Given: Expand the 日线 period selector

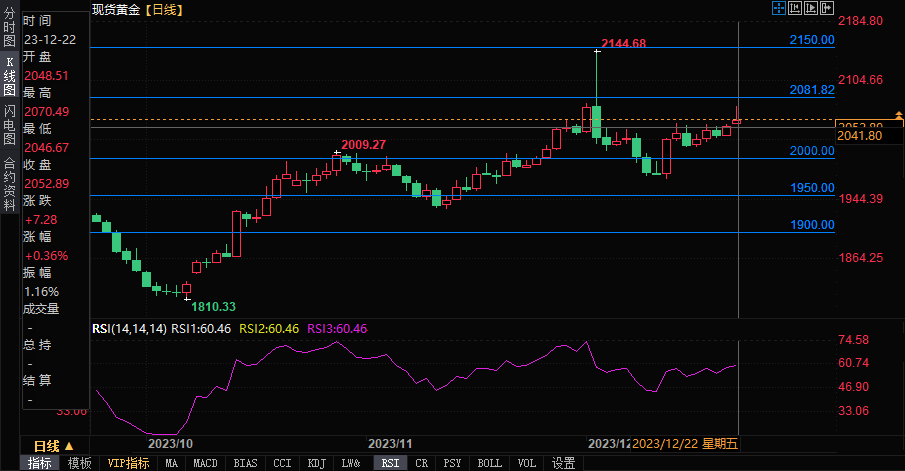Looking at the screenshot, I should (52, 445).
